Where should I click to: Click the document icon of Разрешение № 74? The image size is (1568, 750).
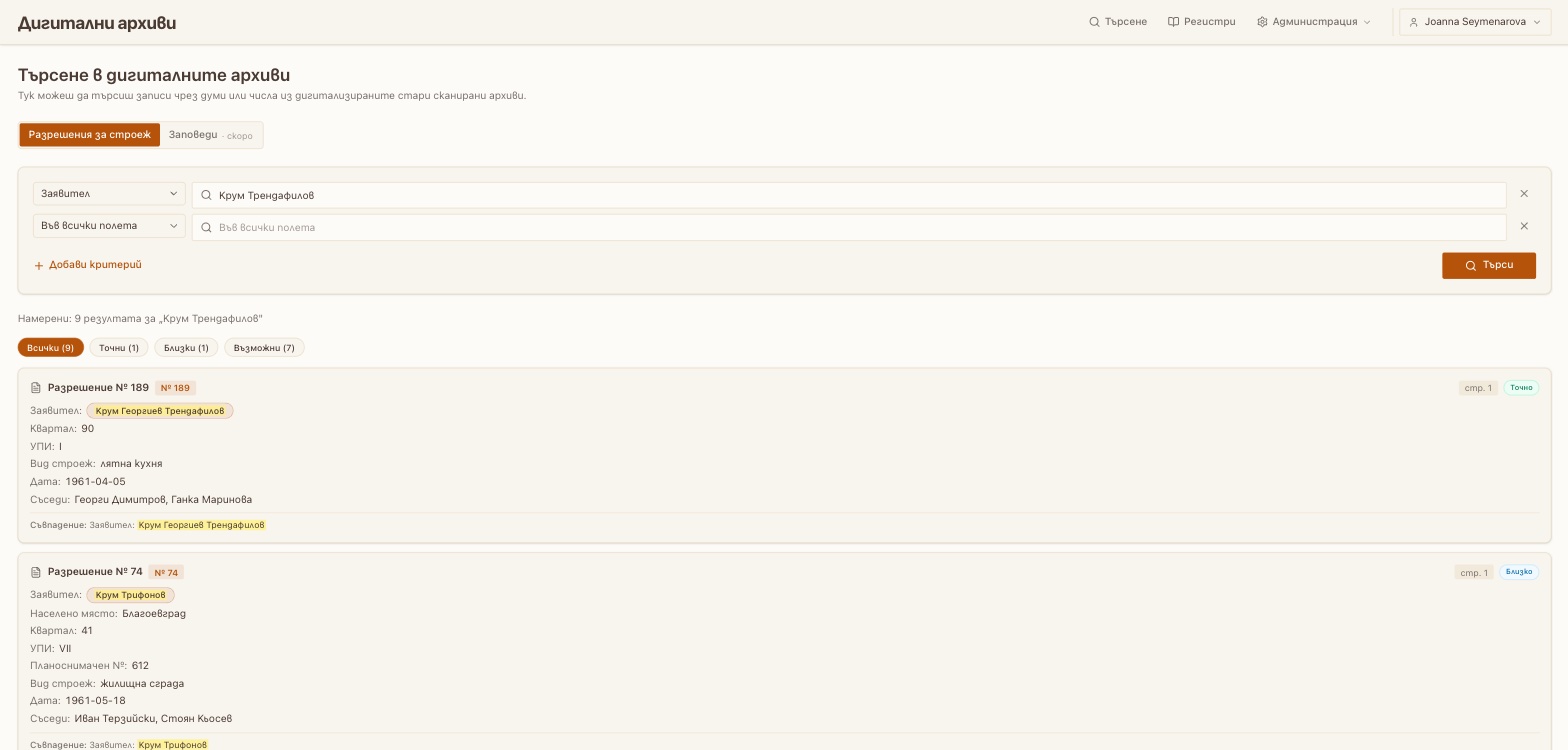pos(36,572)
